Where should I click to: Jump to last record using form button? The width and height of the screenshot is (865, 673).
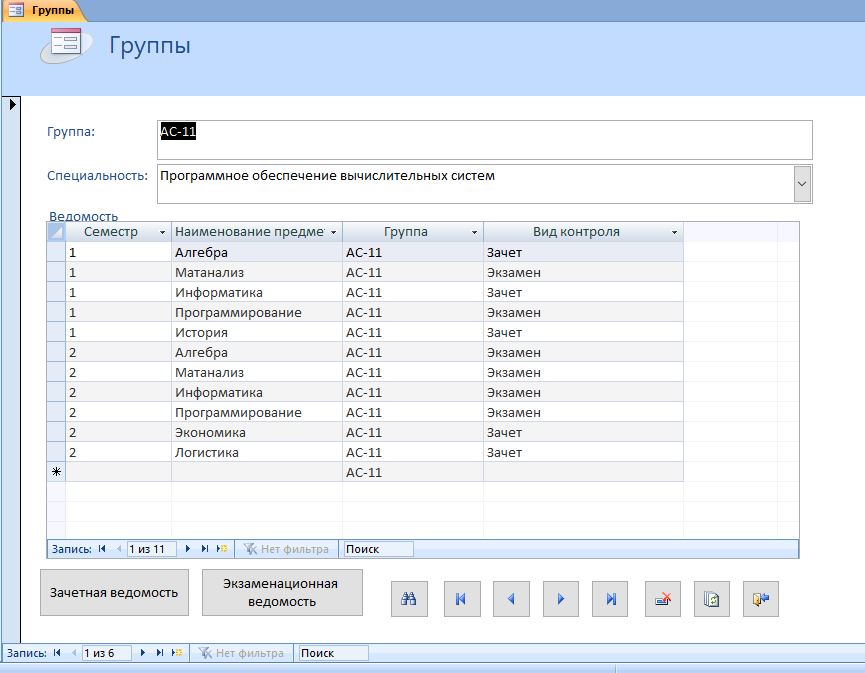click(610, 599)
